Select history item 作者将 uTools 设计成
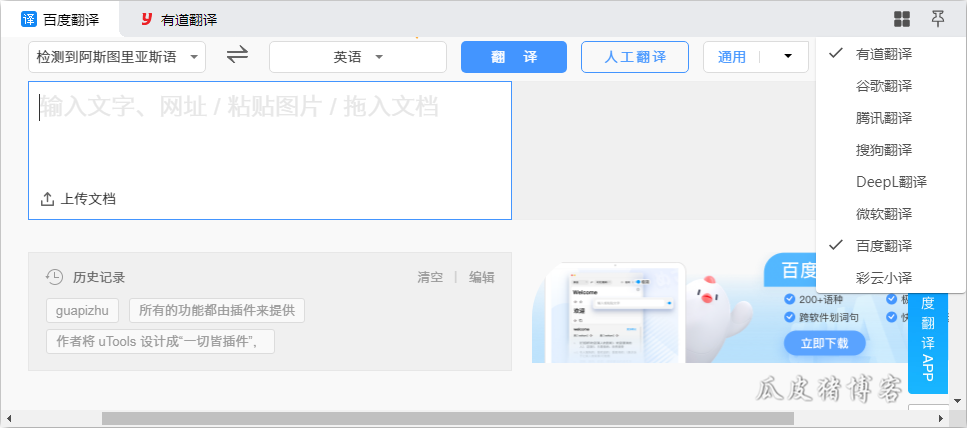 [160, 342]
